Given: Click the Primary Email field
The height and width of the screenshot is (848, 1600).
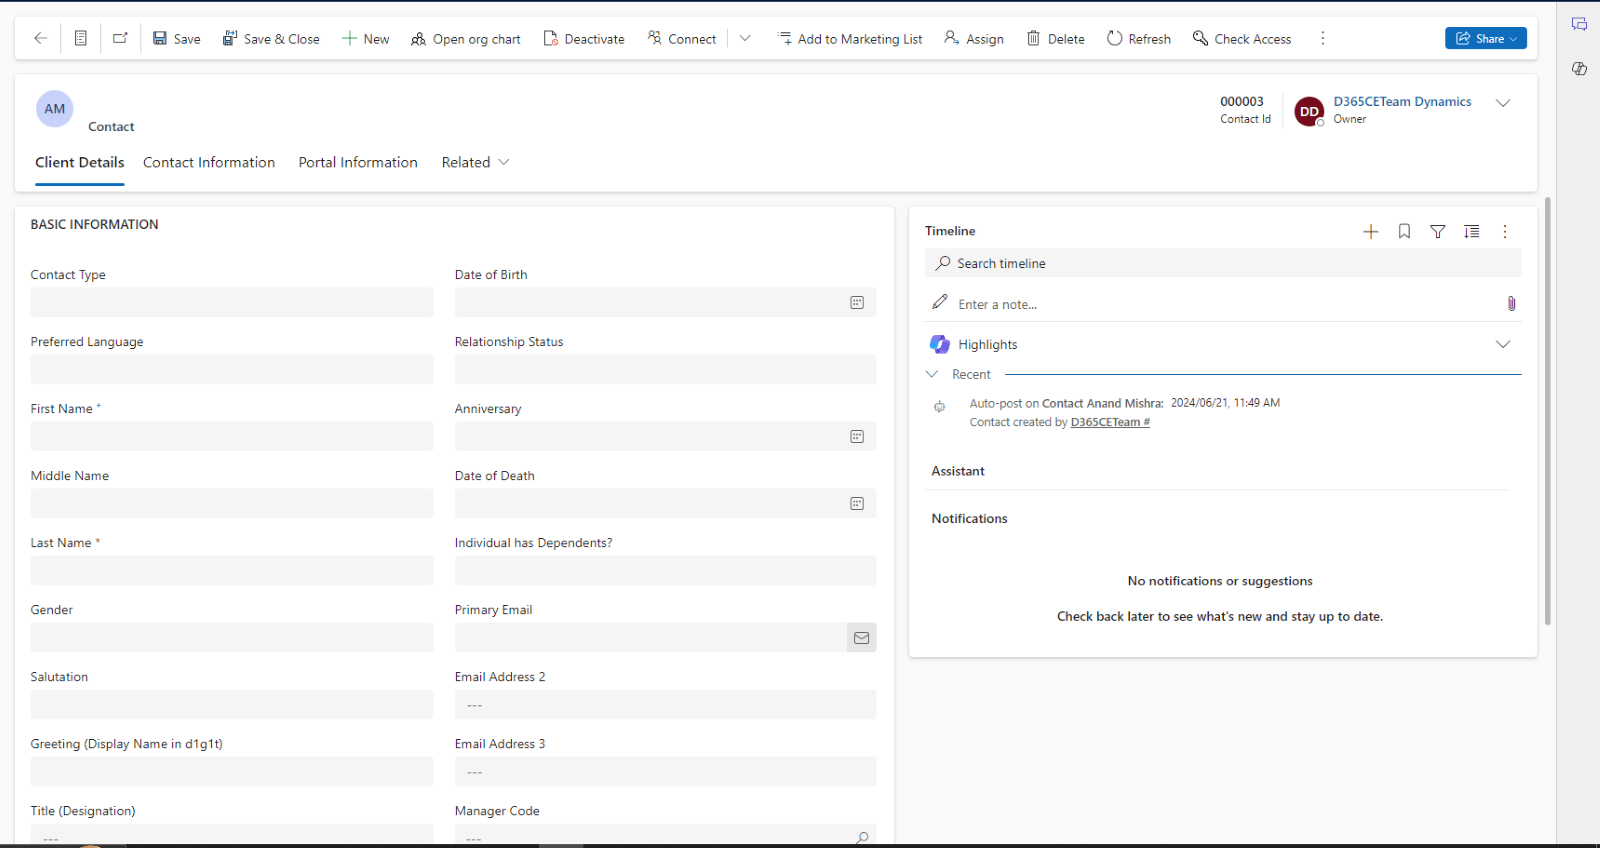Looking at the screenshot, I should pos(650,637).
